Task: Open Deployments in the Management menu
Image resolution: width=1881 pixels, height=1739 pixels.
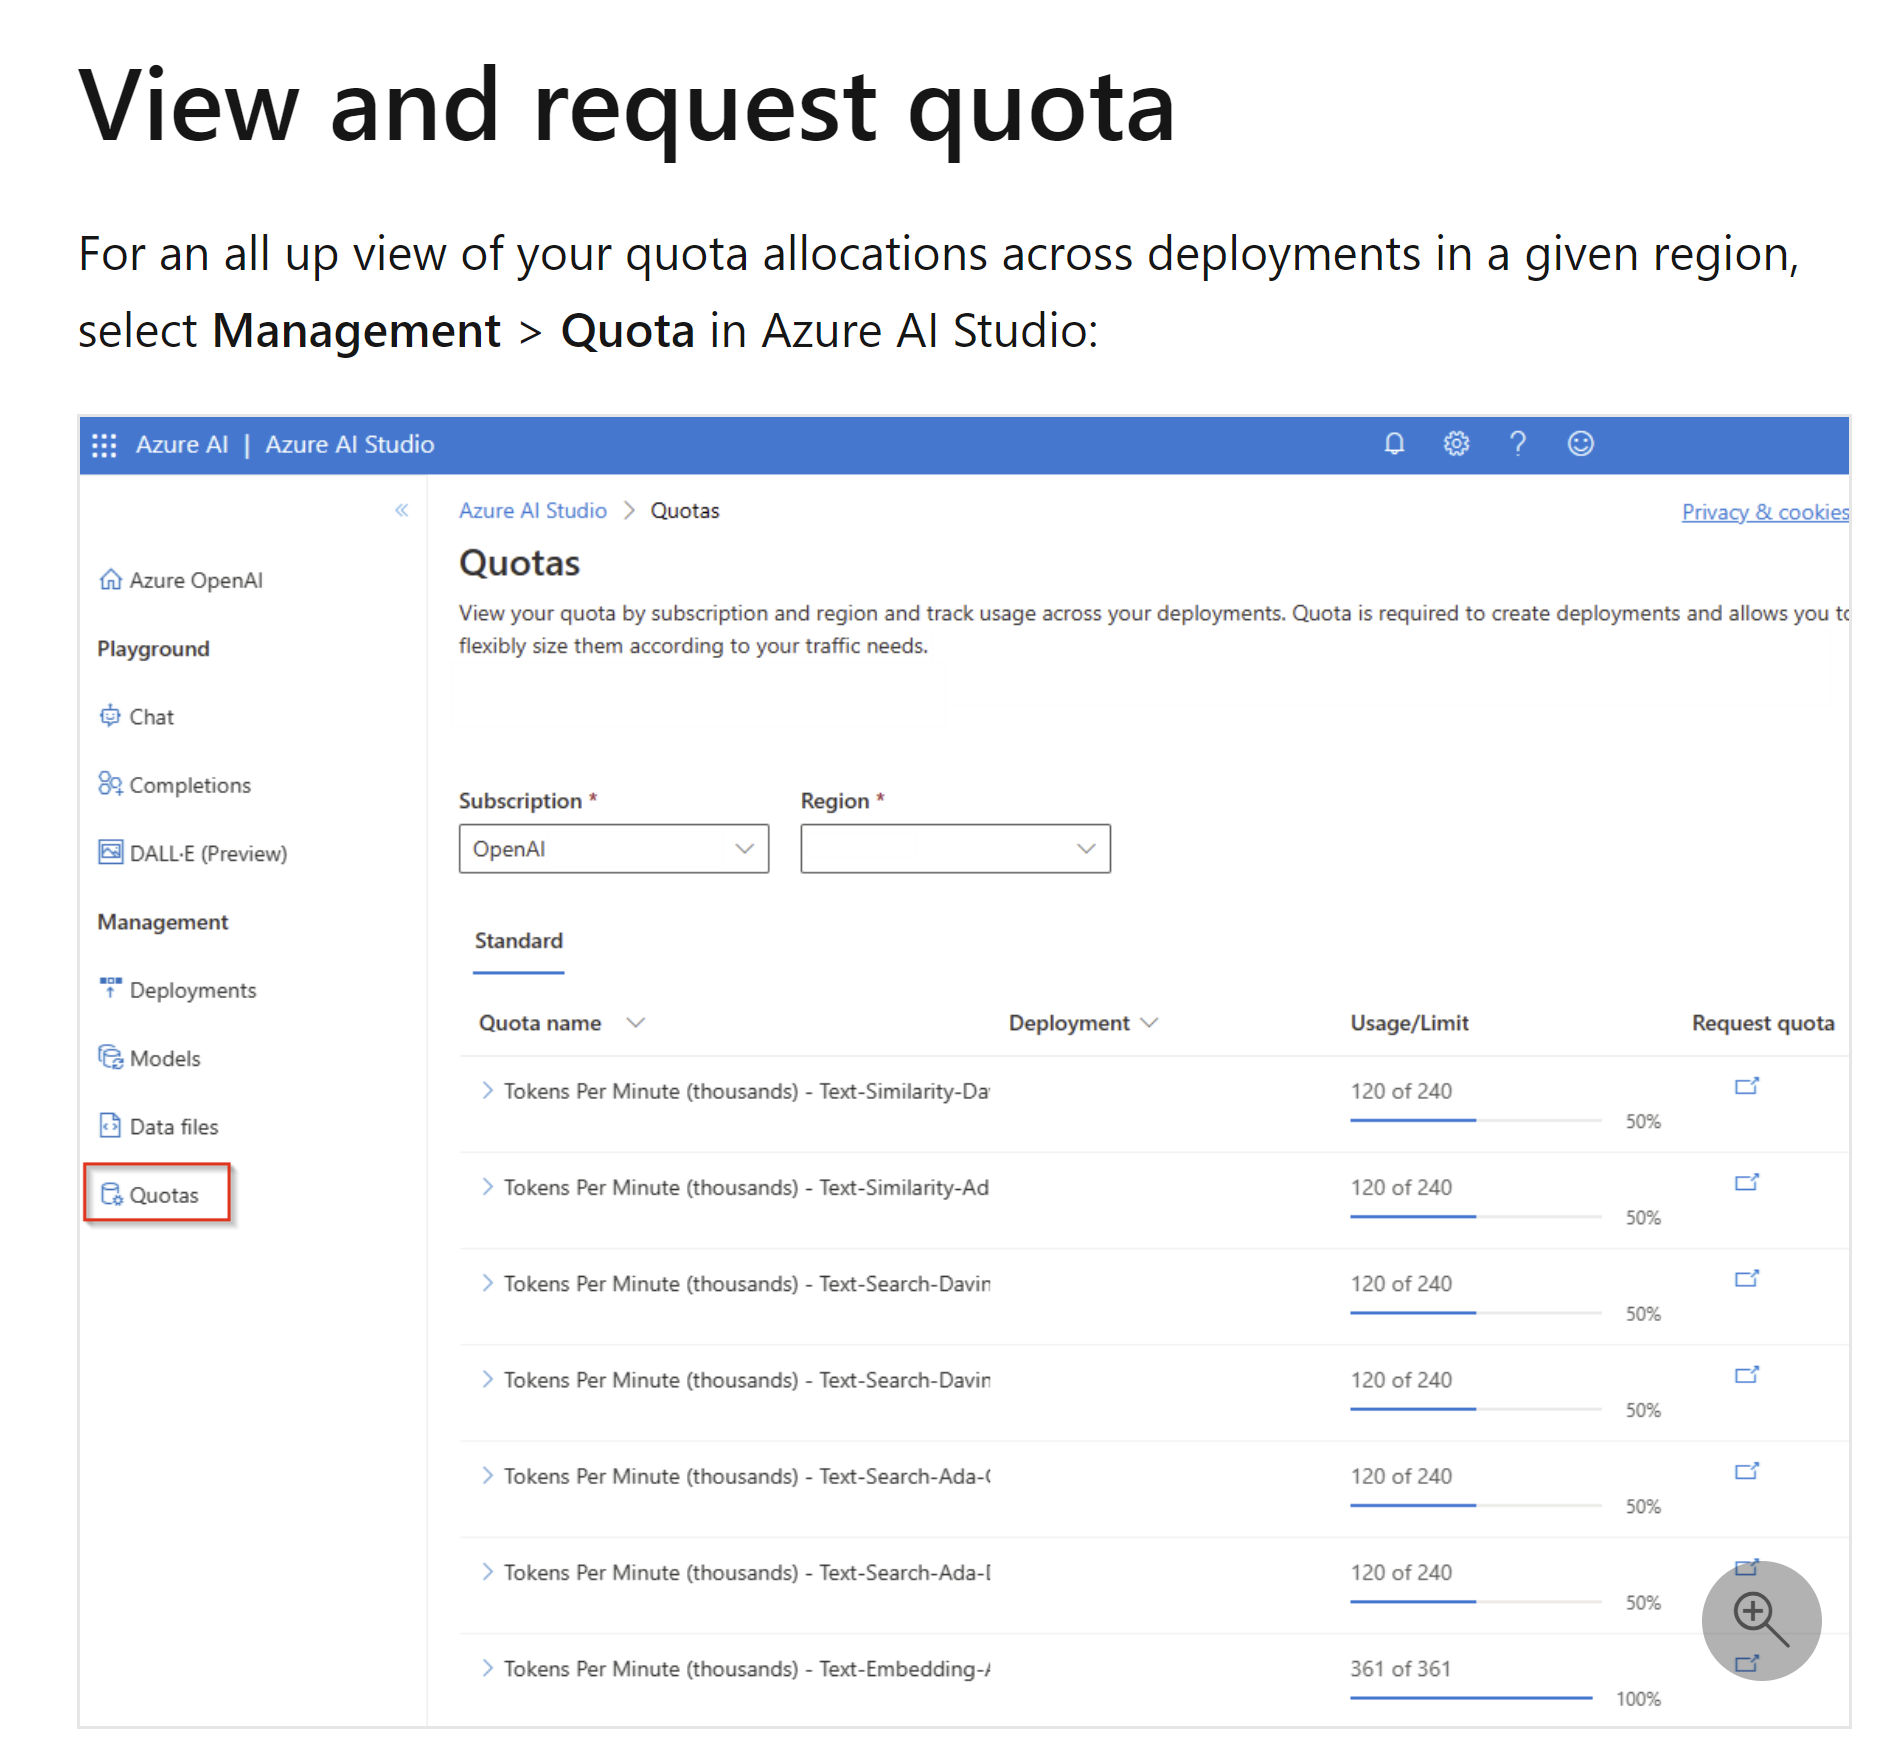Action: tap(192, 990)
